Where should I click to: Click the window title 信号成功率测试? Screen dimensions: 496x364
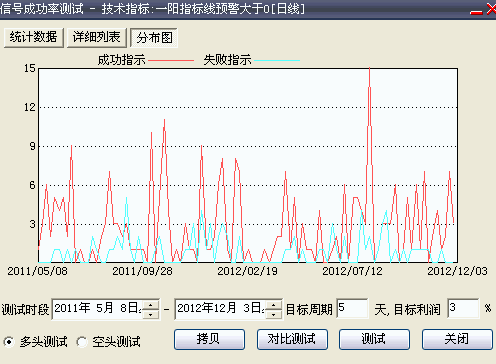point(41,9)
